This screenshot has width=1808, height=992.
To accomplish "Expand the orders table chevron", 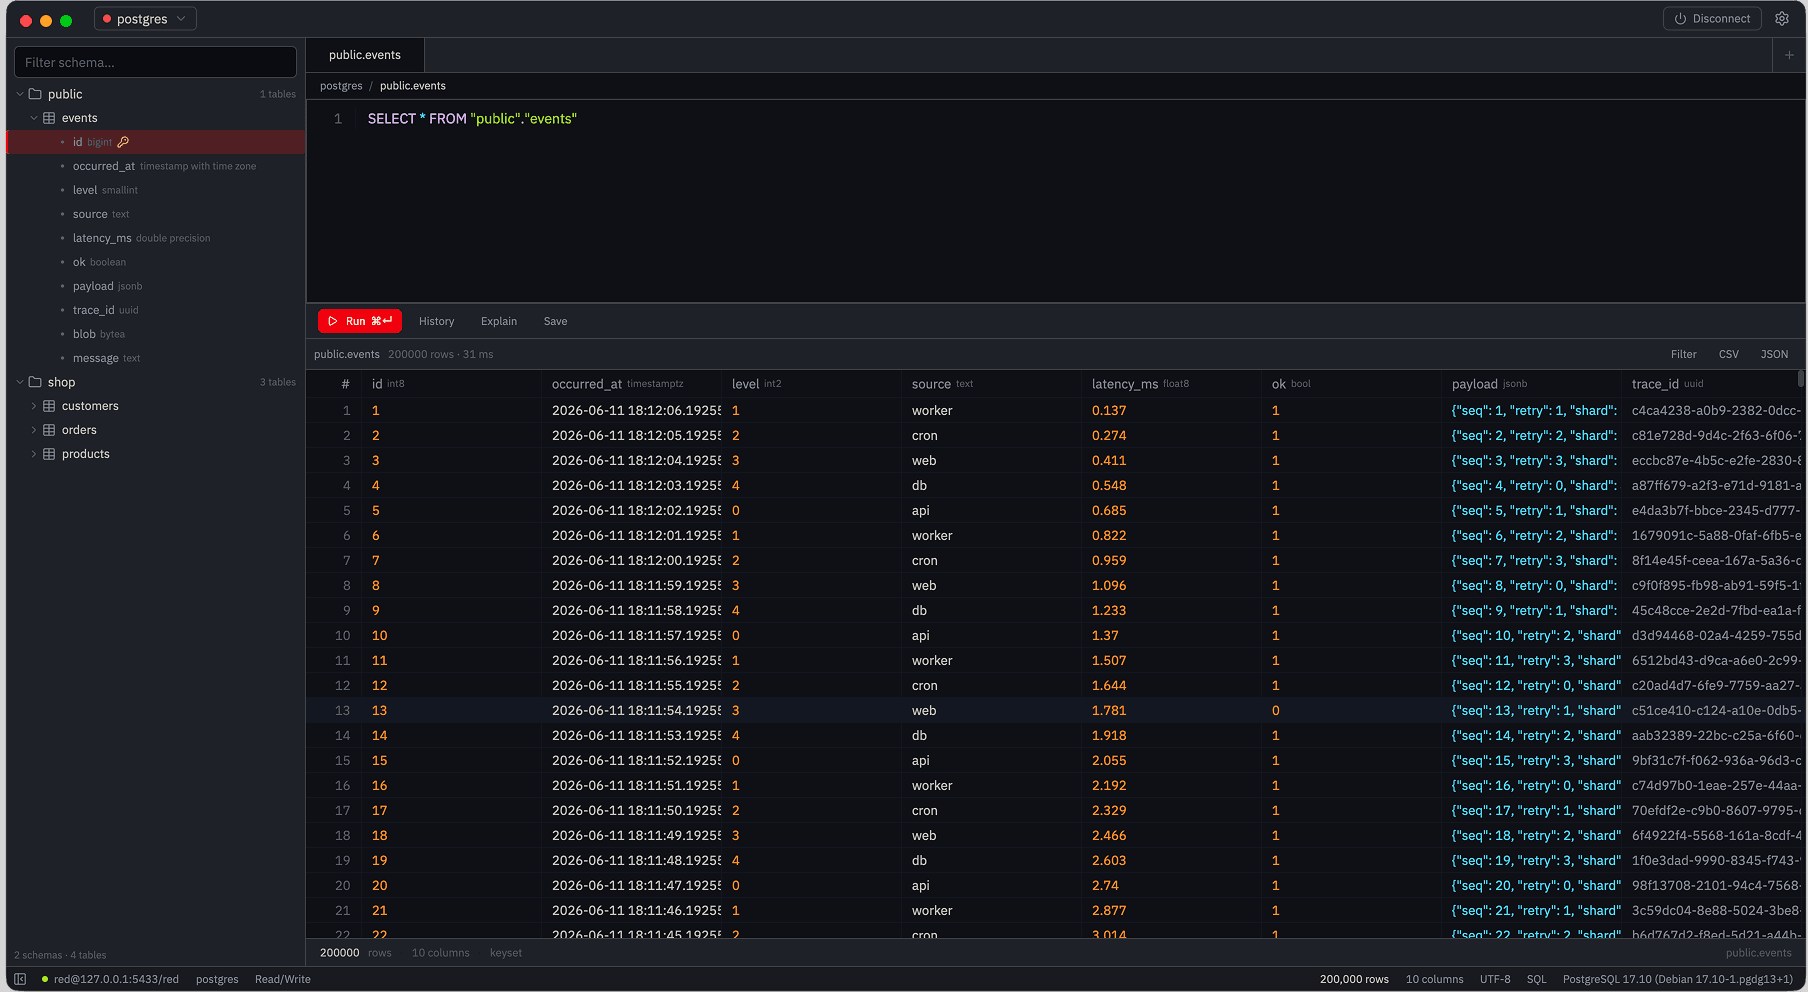I will (34, 430).
